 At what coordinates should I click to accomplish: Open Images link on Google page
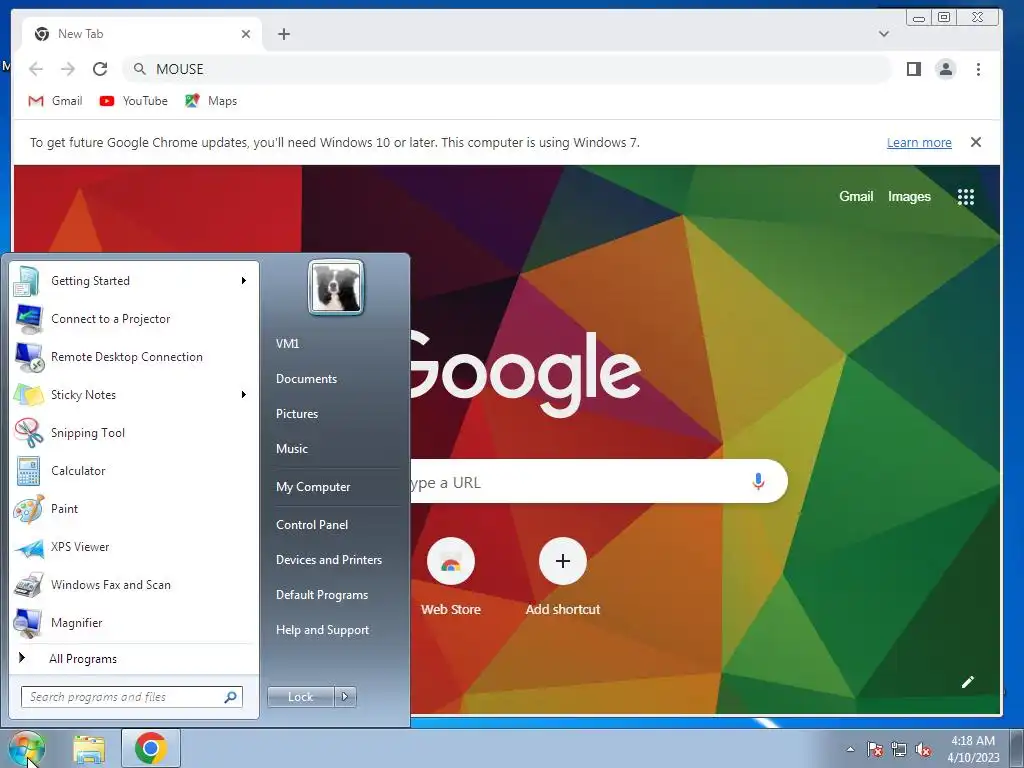(x=909, y=197)
